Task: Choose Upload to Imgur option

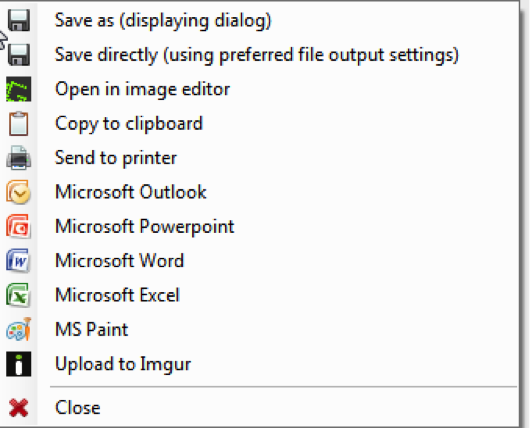Action: click(123, 364)
